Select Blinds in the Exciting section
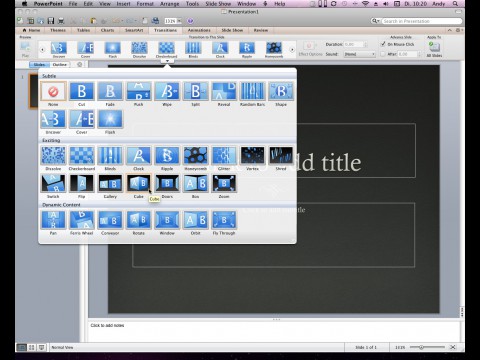 (x=110, y=155)
